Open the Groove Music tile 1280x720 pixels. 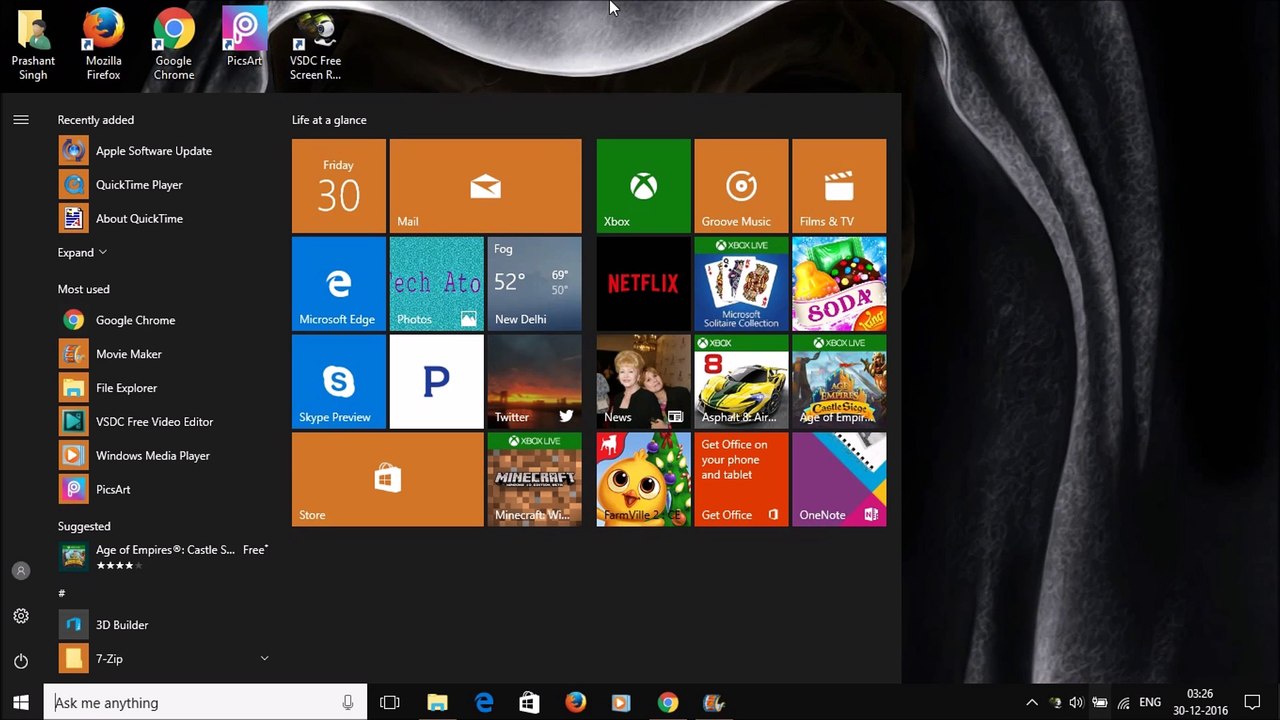click(x=741, y=186)
